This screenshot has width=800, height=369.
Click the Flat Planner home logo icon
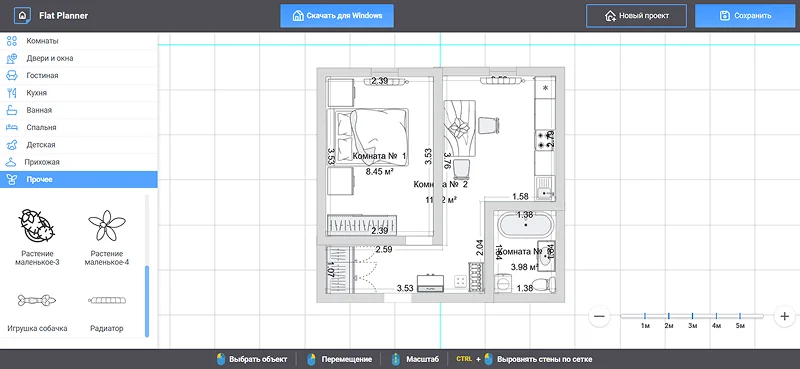click(x=22, y=15)
